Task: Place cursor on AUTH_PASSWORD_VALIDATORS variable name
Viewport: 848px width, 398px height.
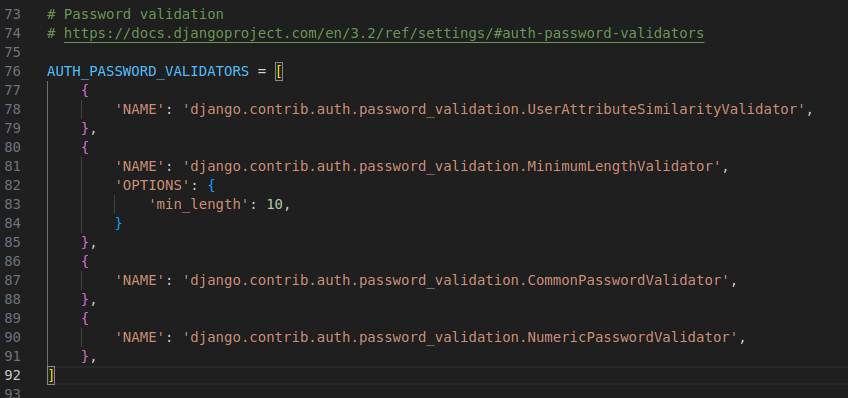Action: click(x=148, y=71)
